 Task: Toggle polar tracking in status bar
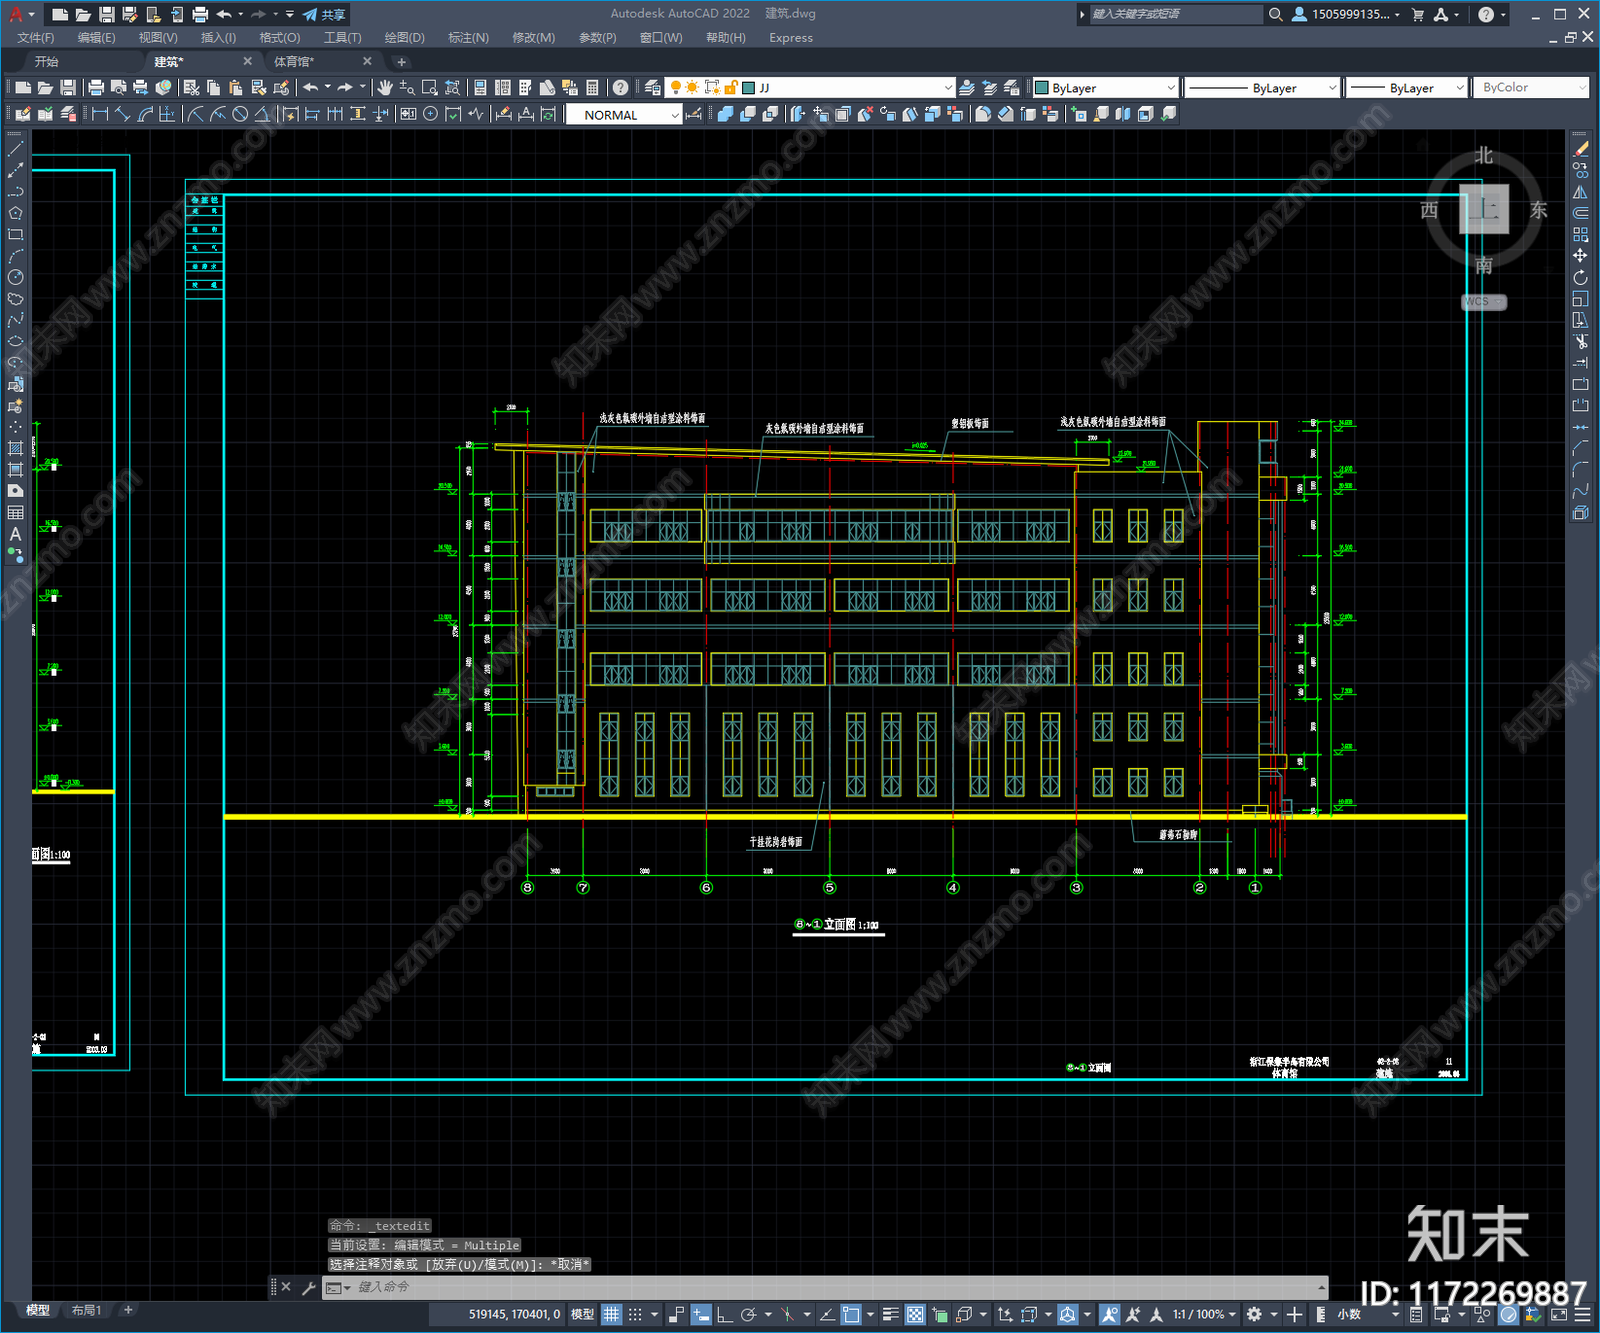click(x=748, y=1314)
